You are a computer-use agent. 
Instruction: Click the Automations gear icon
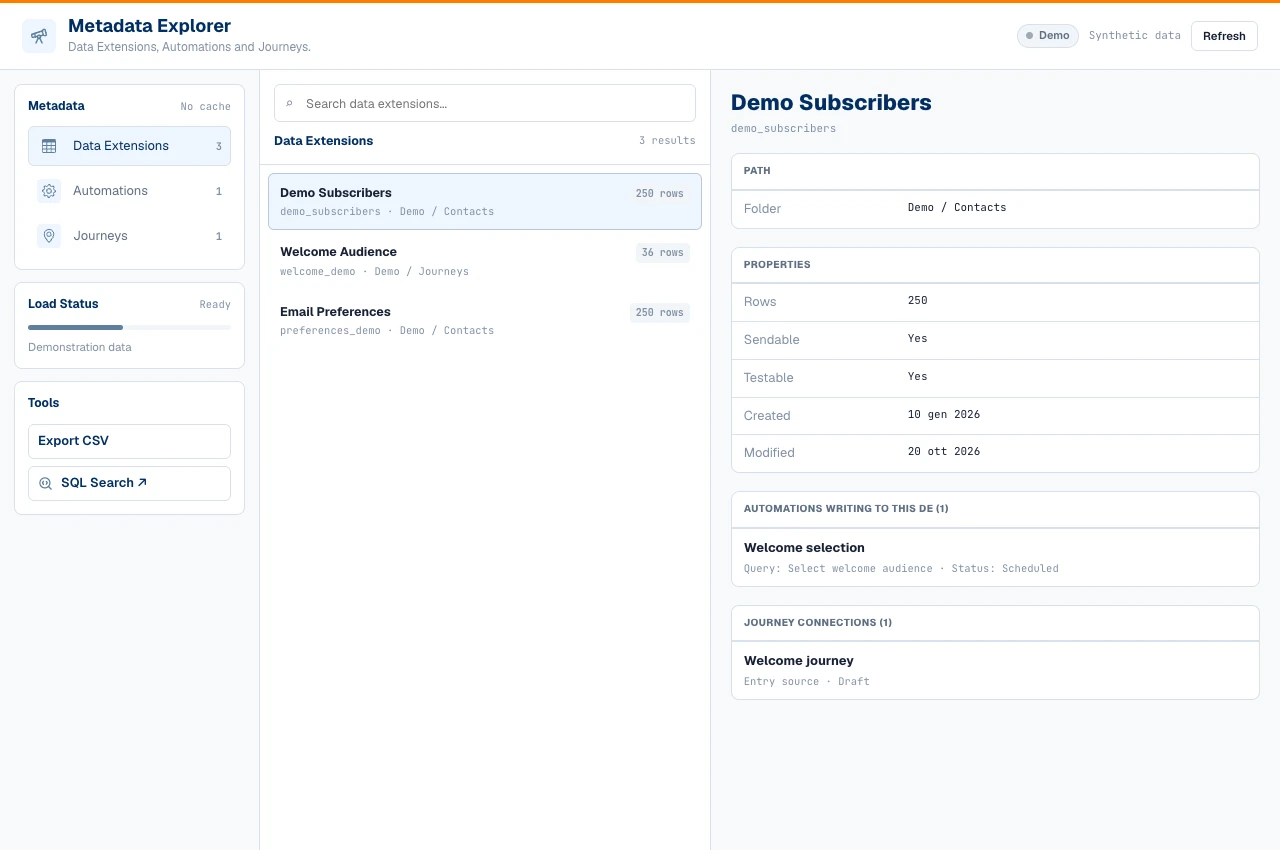pyautogui.click(x=49, y=191)
